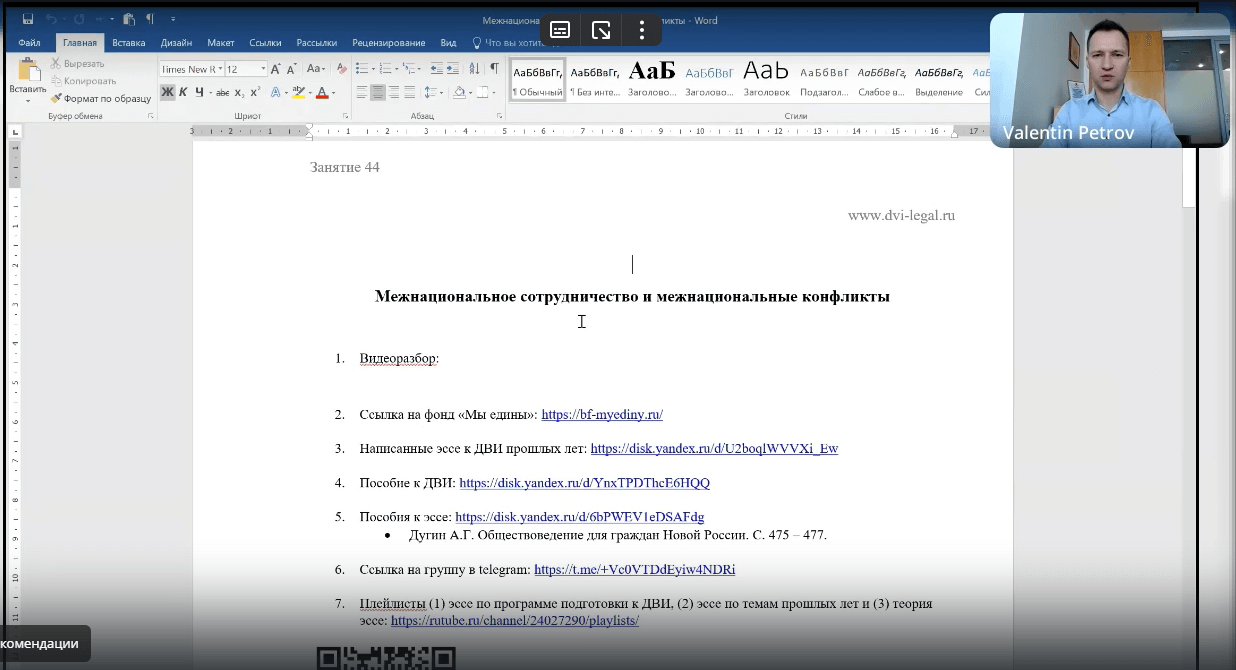
Task: Open the change case dropdown
Action: point(318,68)
